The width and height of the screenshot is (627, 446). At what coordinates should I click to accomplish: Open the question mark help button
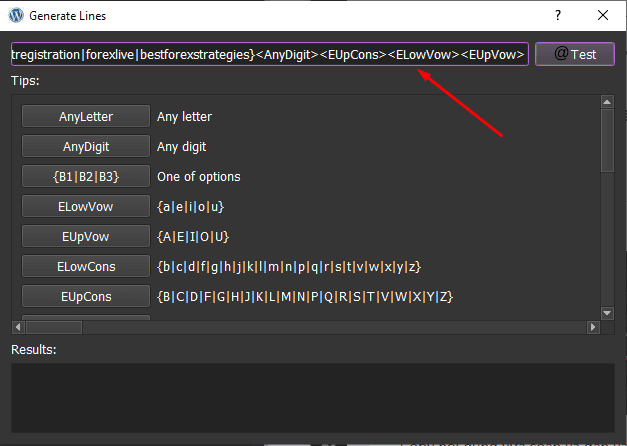click(558, 16)
